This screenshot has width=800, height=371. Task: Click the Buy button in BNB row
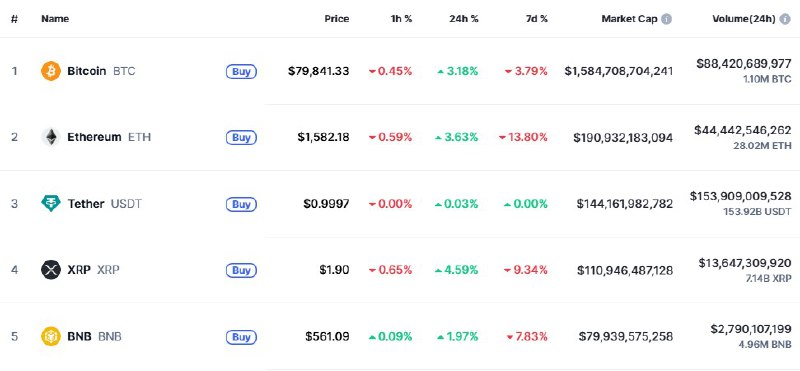pos(241,337)
